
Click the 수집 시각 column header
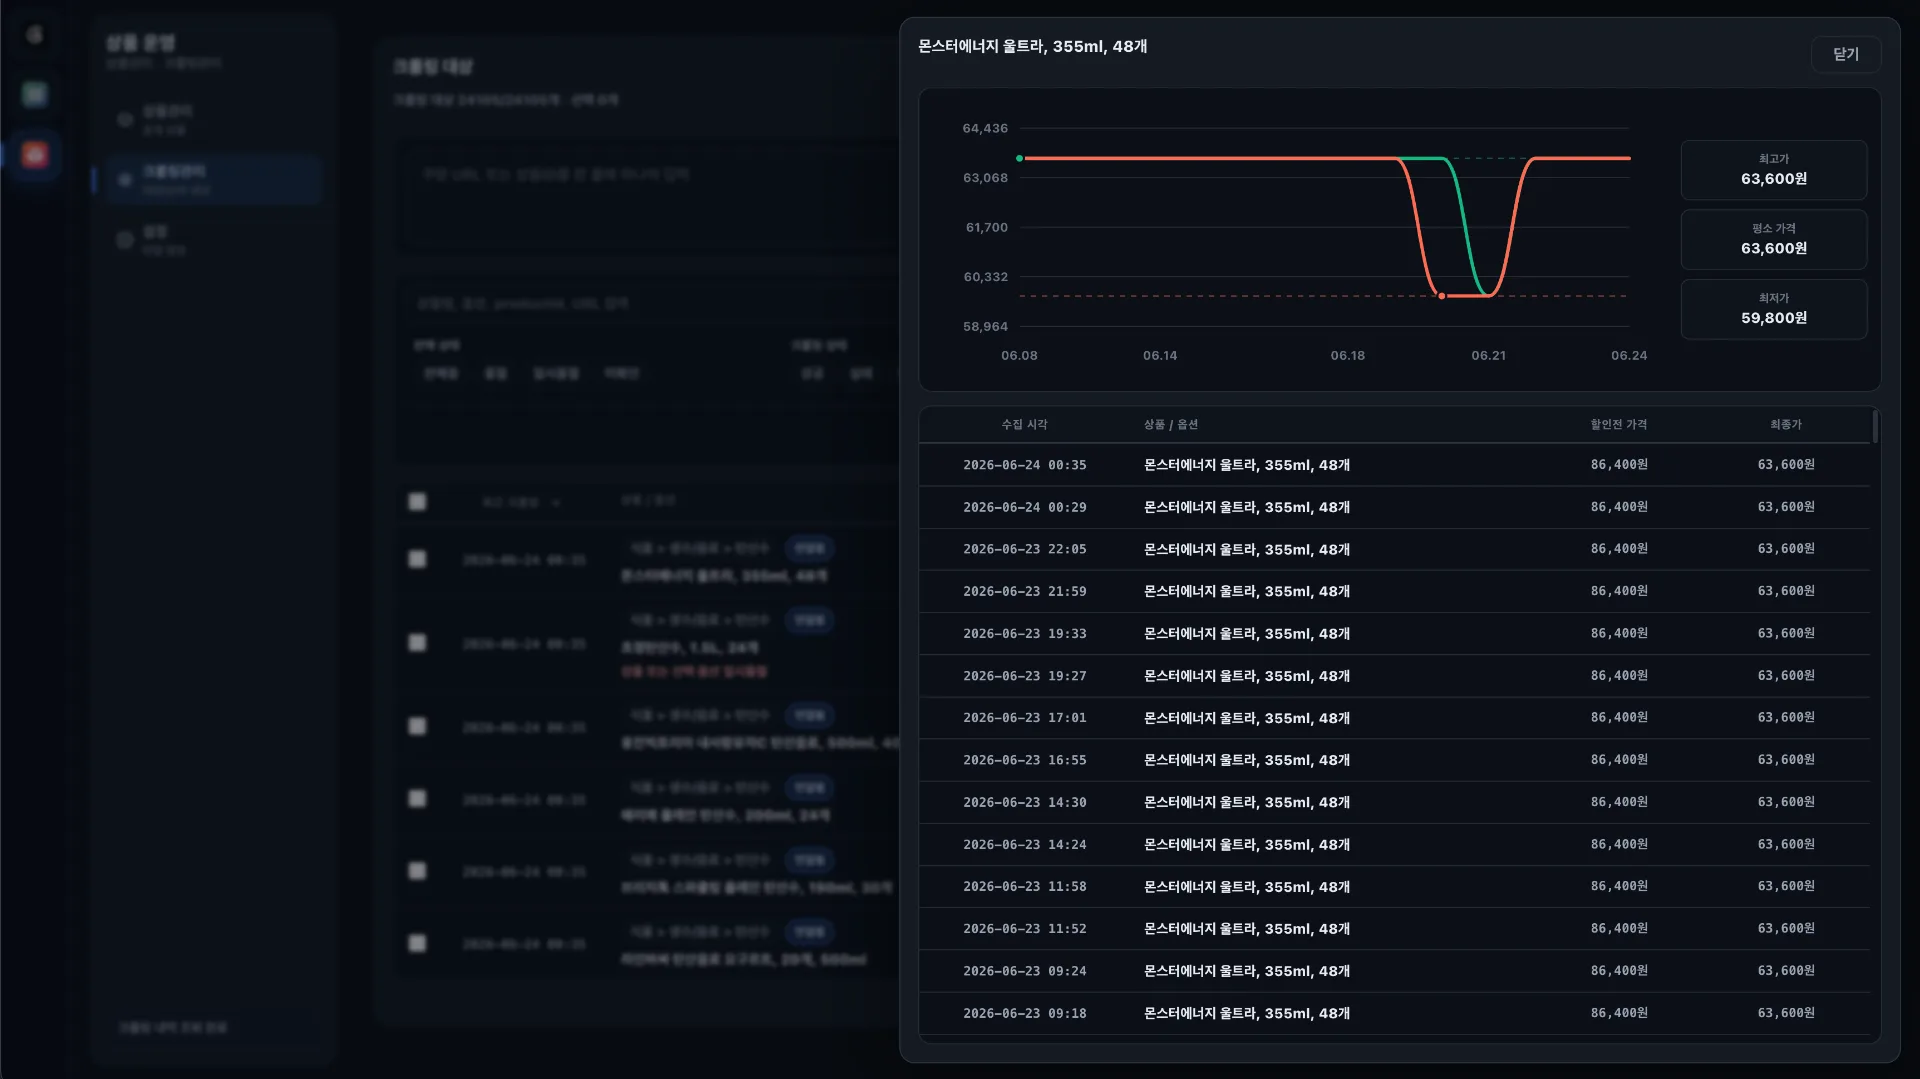pos(1024,425)
